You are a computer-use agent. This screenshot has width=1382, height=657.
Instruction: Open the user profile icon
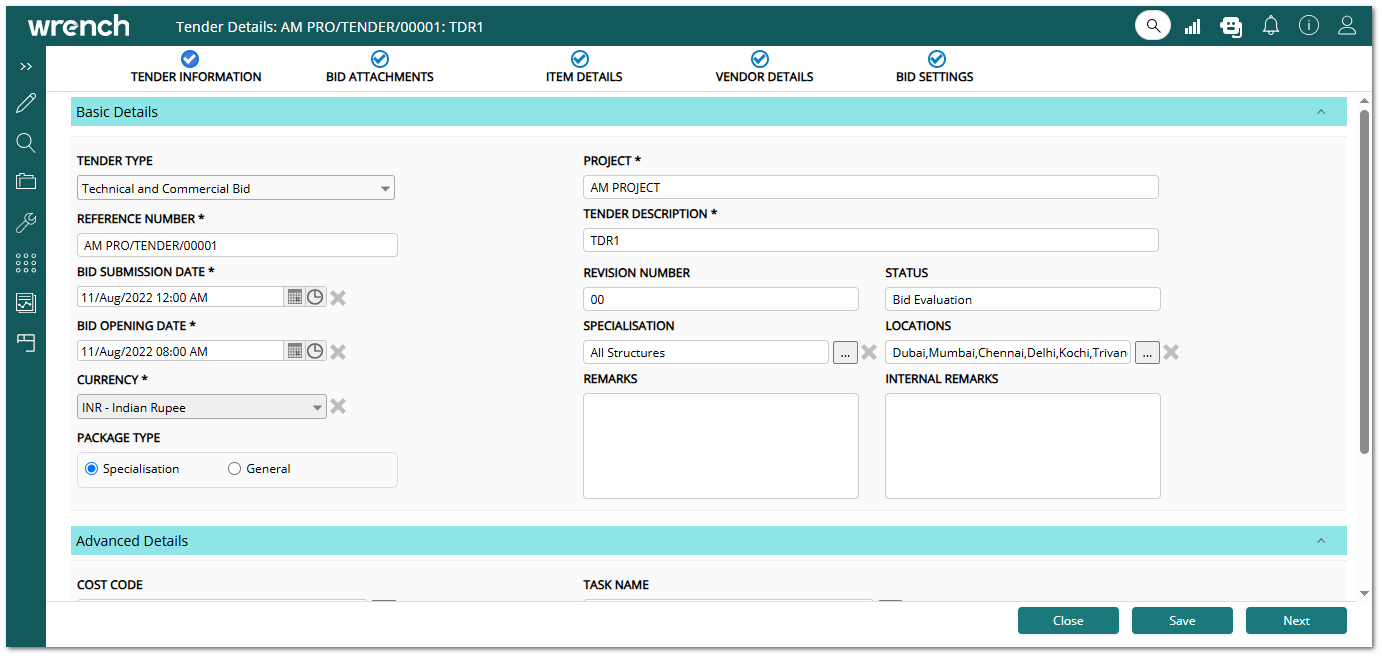(x=1347, y=26)
